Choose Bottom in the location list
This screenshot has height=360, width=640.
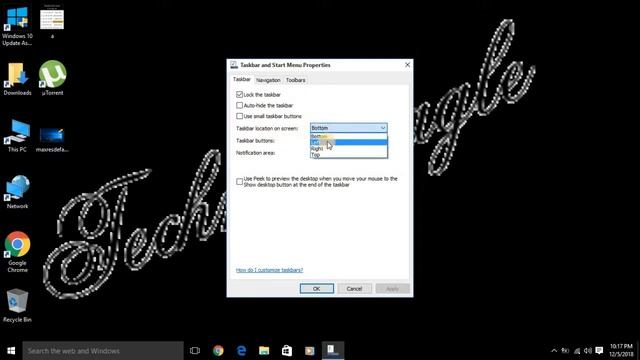pyautogui.click(x=349, y=136)
